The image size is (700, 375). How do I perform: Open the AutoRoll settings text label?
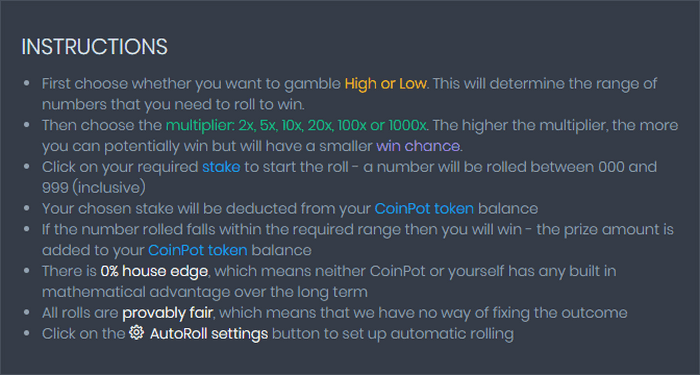tap(209, 333)
